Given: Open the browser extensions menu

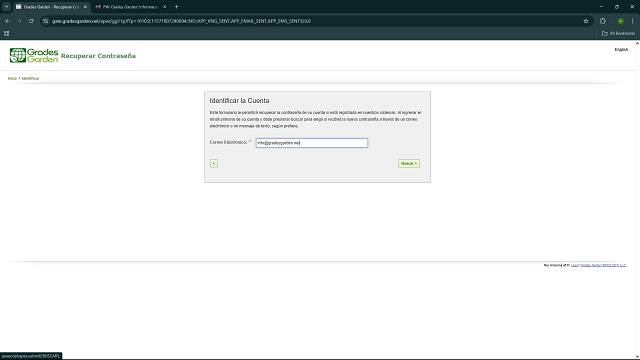Looking at the screenshot, I should [x=603, y=21].
